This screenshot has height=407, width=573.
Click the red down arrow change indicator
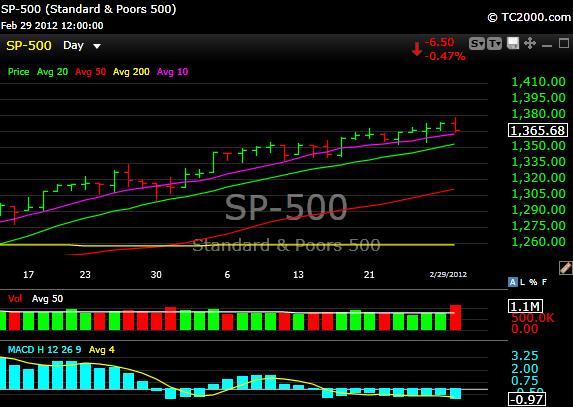tap(417, 49)
